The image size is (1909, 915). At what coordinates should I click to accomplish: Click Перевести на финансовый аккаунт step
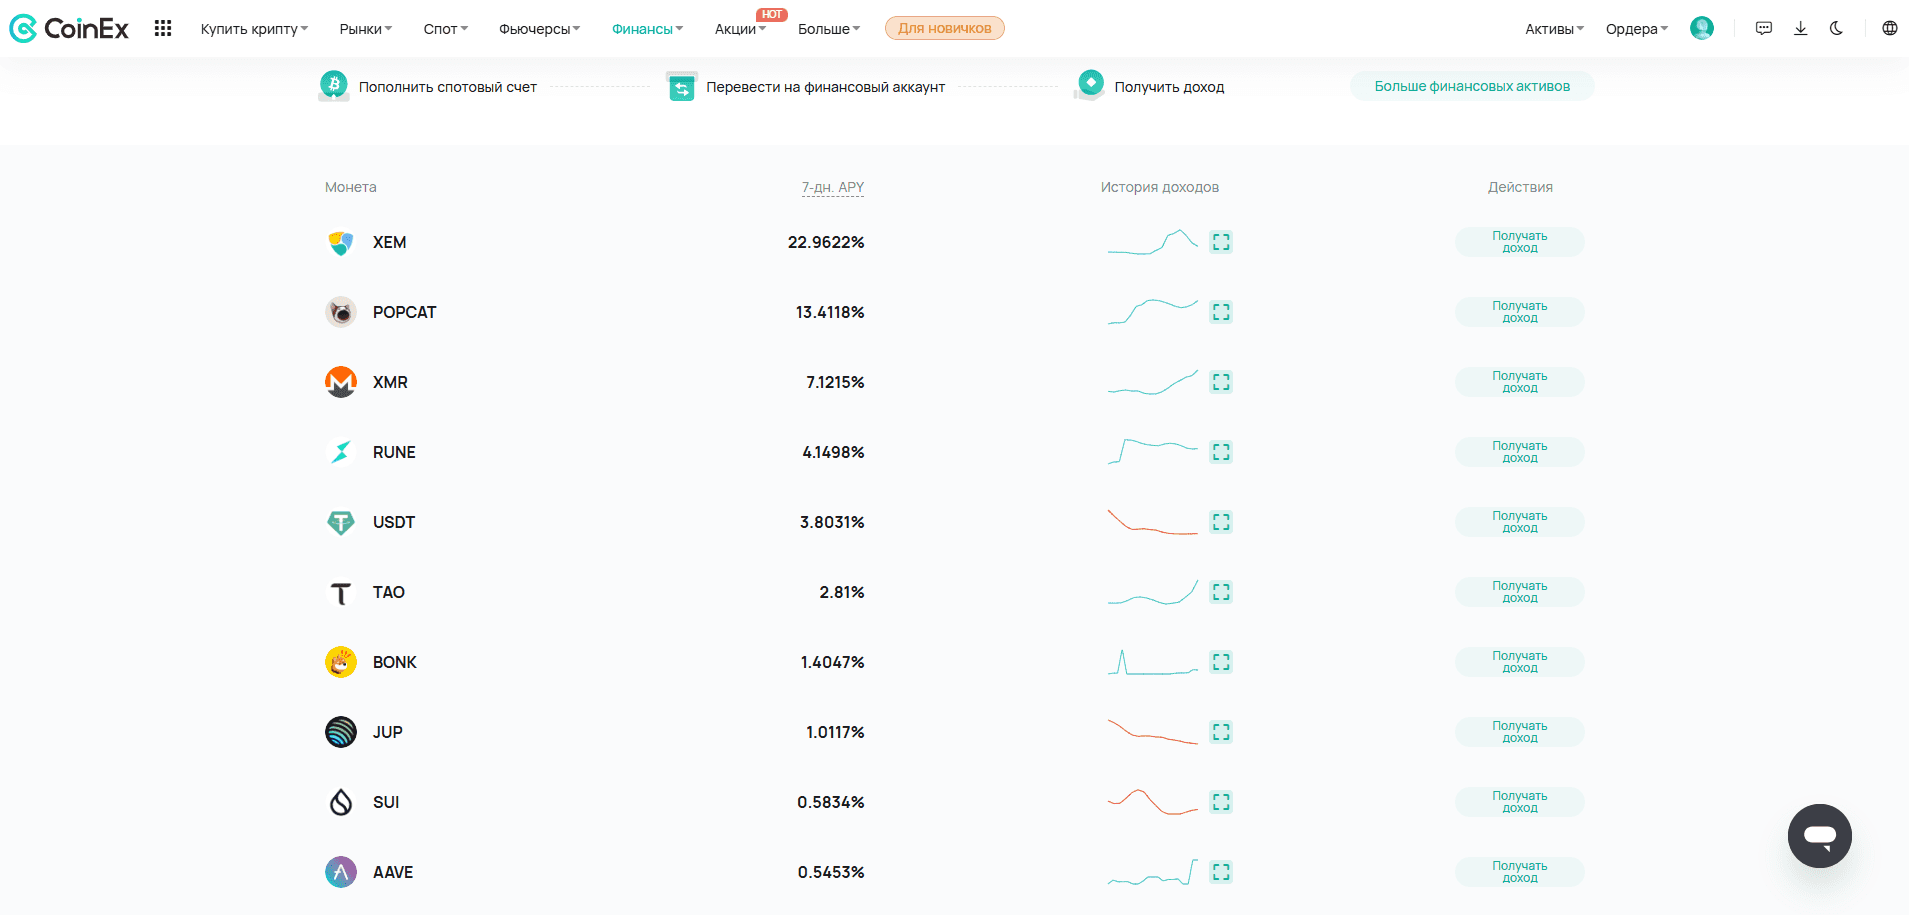point(806,87)
